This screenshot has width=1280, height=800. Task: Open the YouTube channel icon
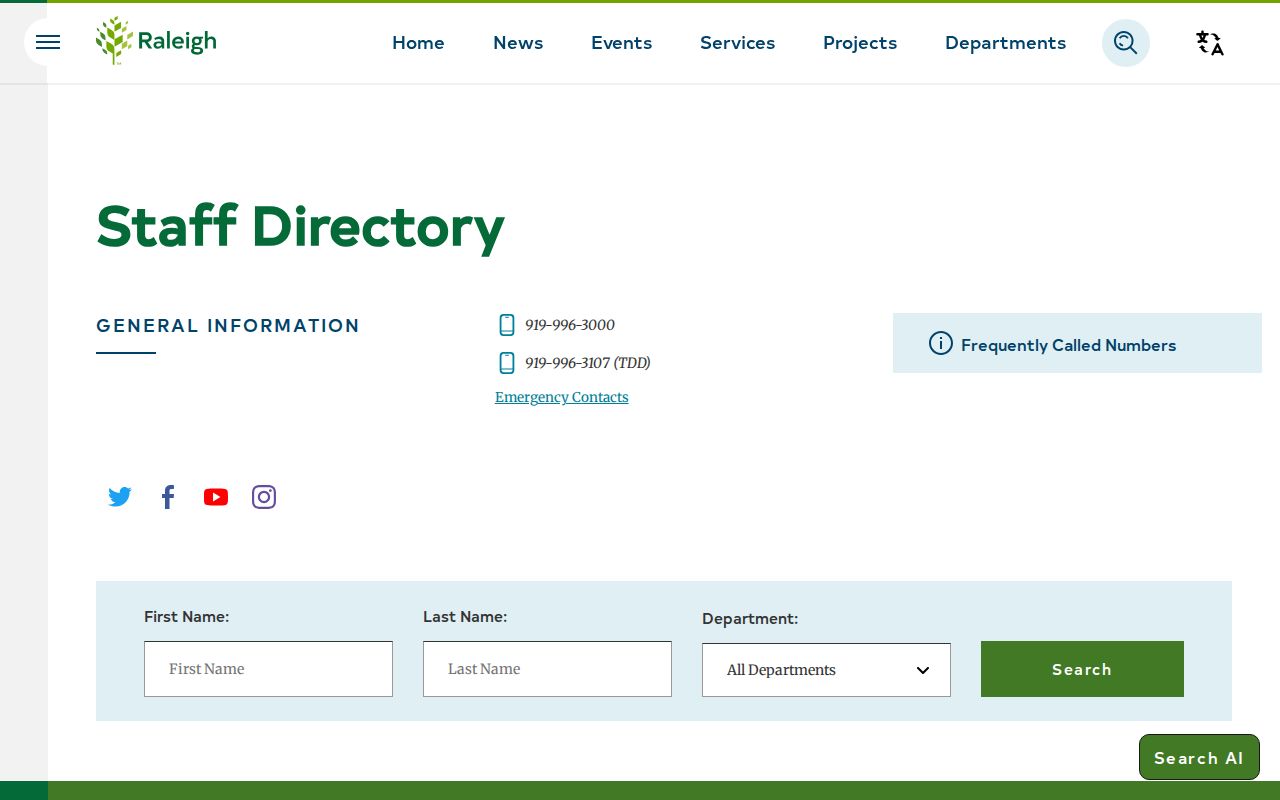[216, 497]
